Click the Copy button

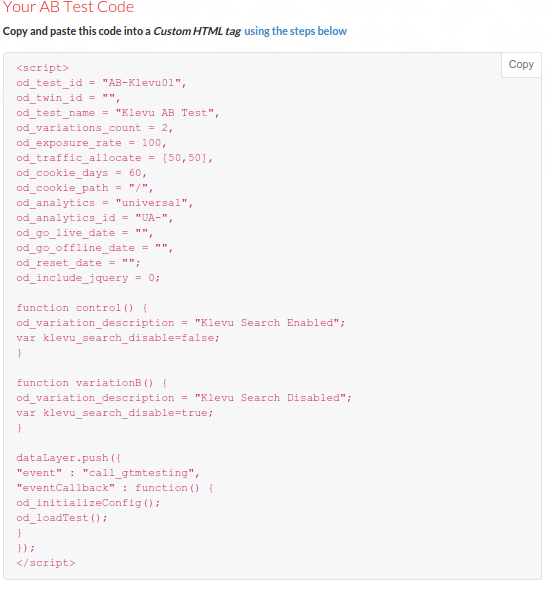point(521,65)
